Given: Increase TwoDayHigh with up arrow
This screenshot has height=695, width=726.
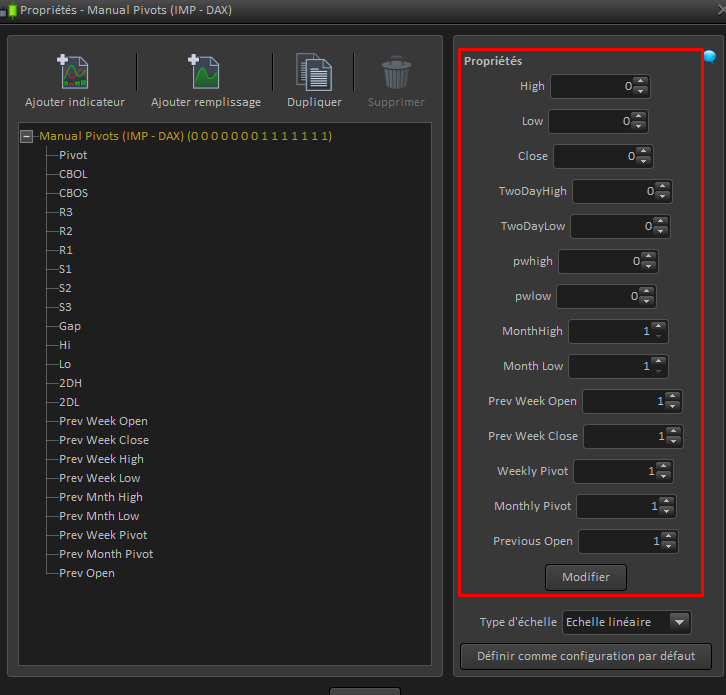Looking at the screenshot, I should (x=663, y=186).
